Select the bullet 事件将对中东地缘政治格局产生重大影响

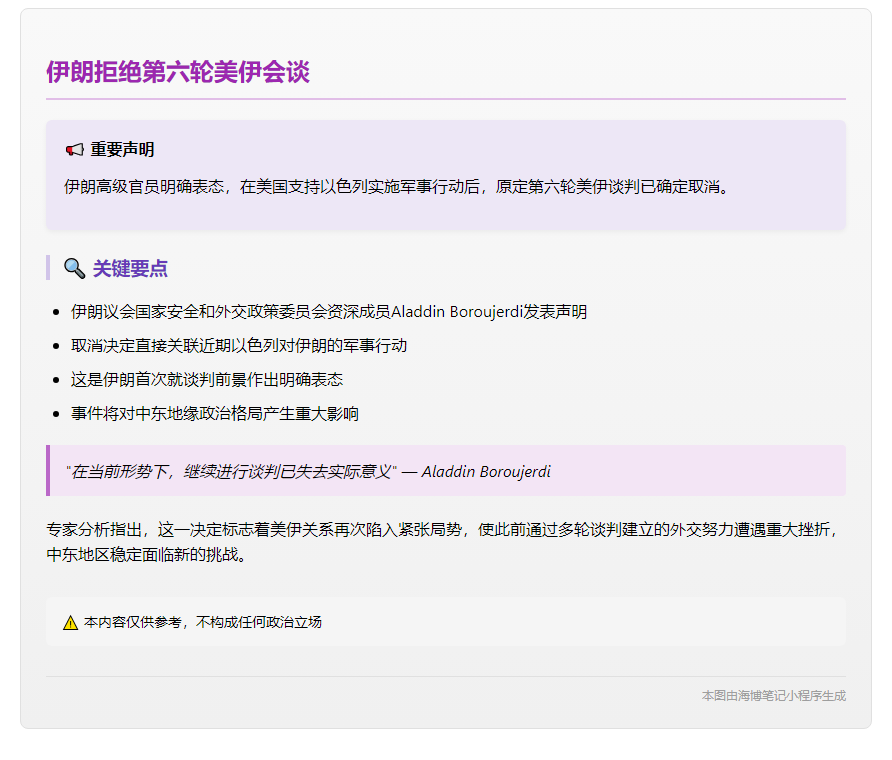(x=215, y=414)
